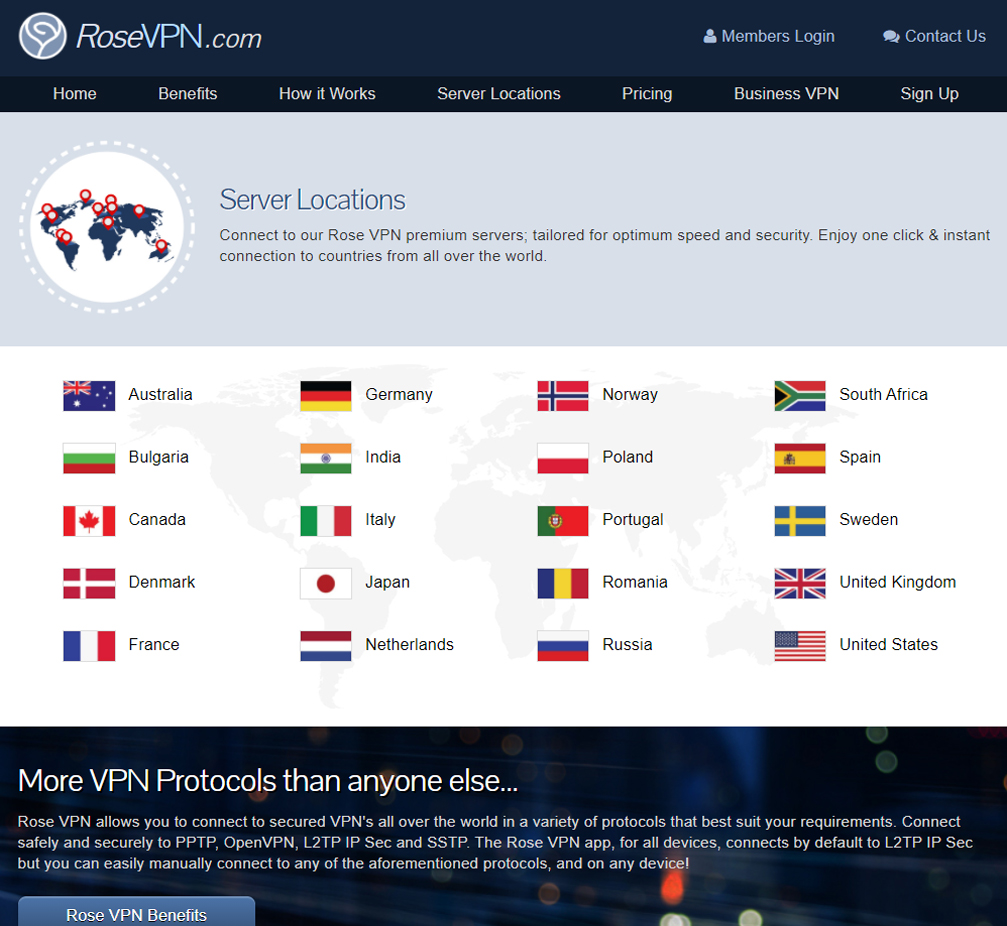Click the South Africa flag icon

tap(800, 396)
